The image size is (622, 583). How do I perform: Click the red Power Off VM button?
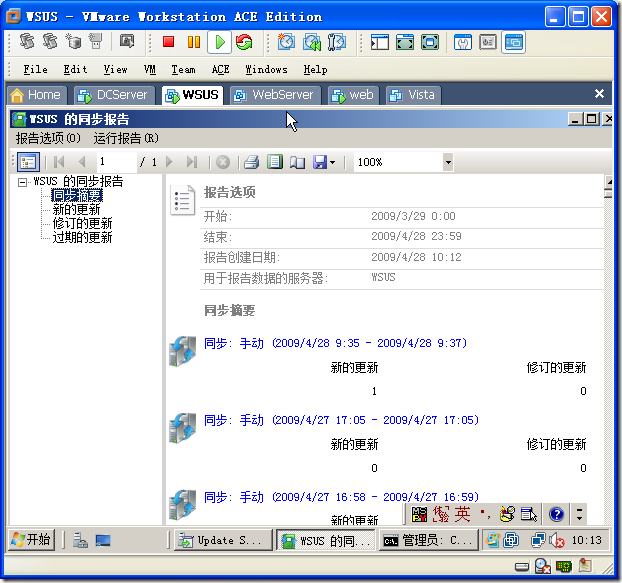click(x=169, y=42)
